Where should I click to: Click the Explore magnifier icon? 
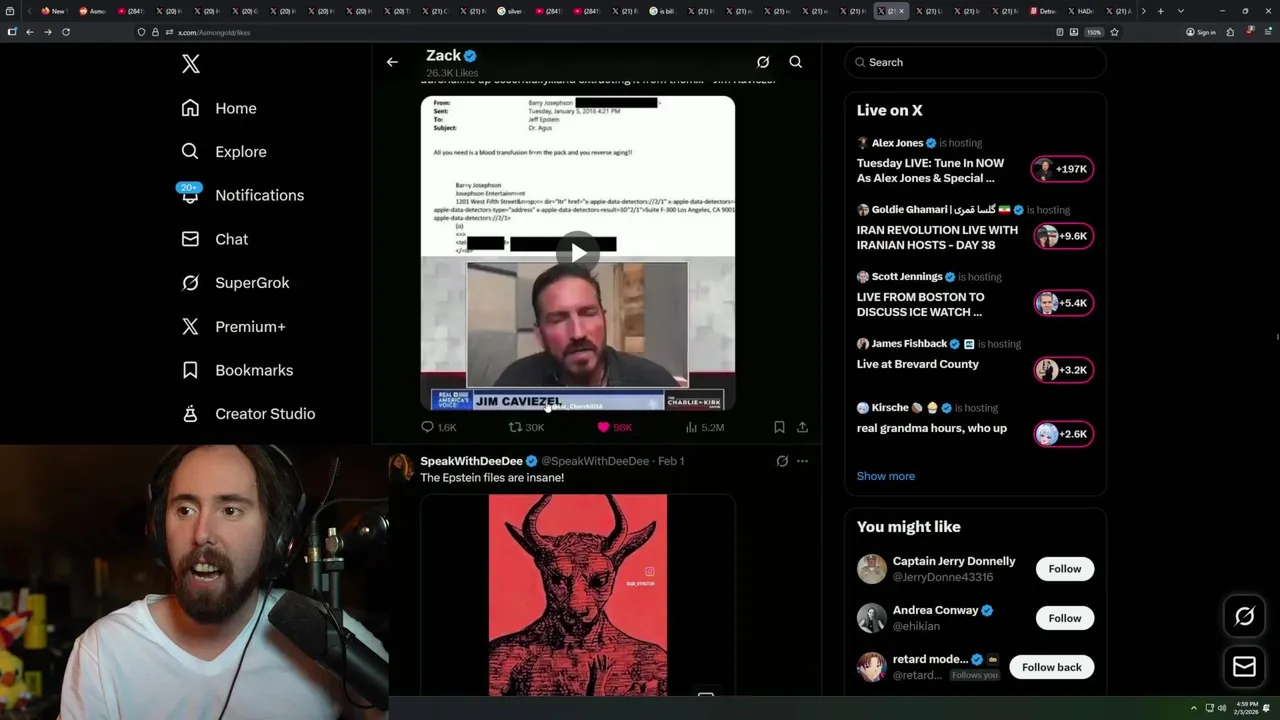coord(190,152)
